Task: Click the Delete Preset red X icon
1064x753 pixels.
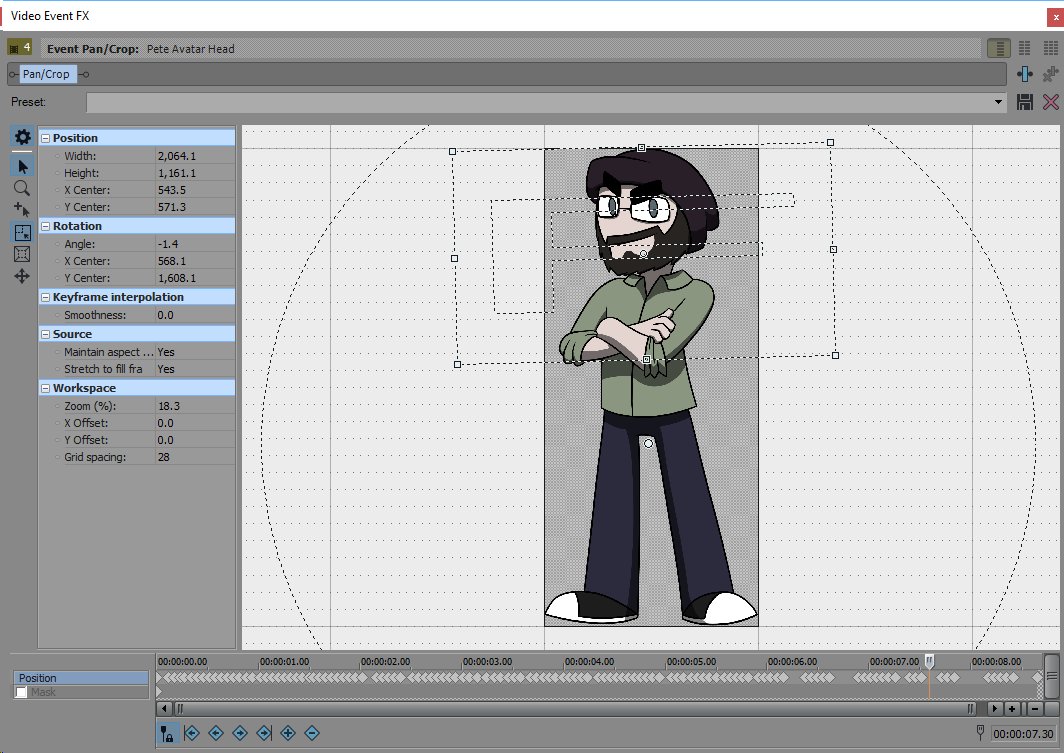Action: coord(1050,102)
